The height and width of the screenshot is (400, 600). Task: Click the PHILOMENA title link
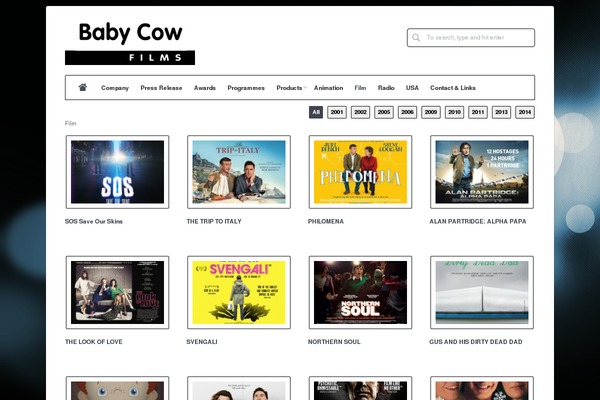pyautogui.click(x=326, y=221)
